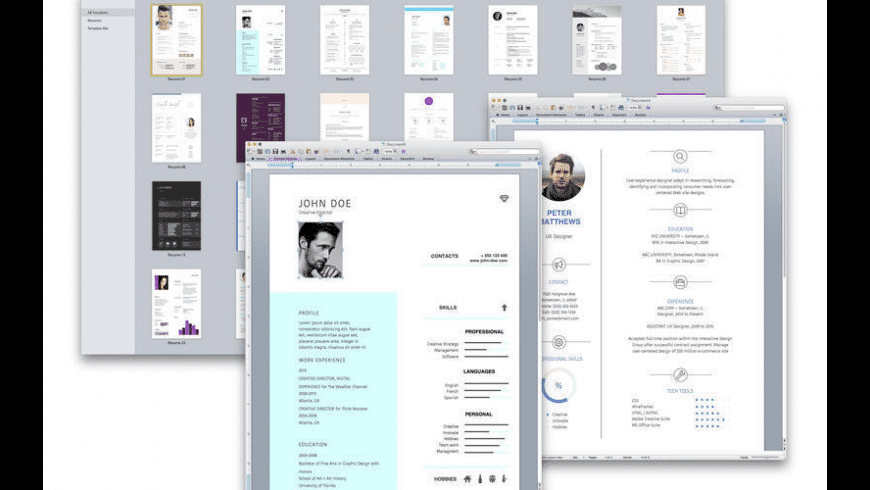
Task: Select Resume 08 template thumbnail
Action: click(x=176, y=128)
